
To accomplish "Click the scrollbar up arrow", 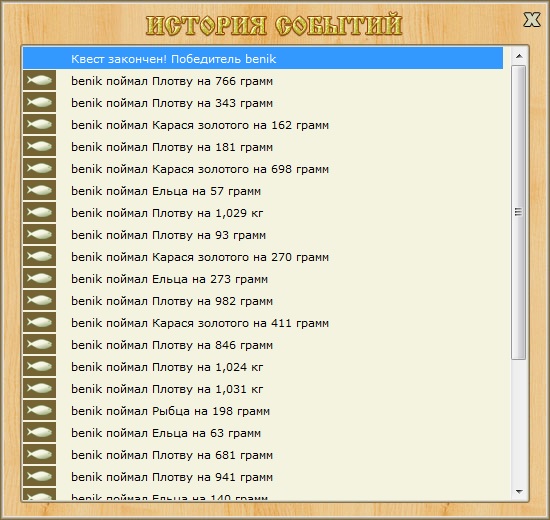I will point(519,56).
